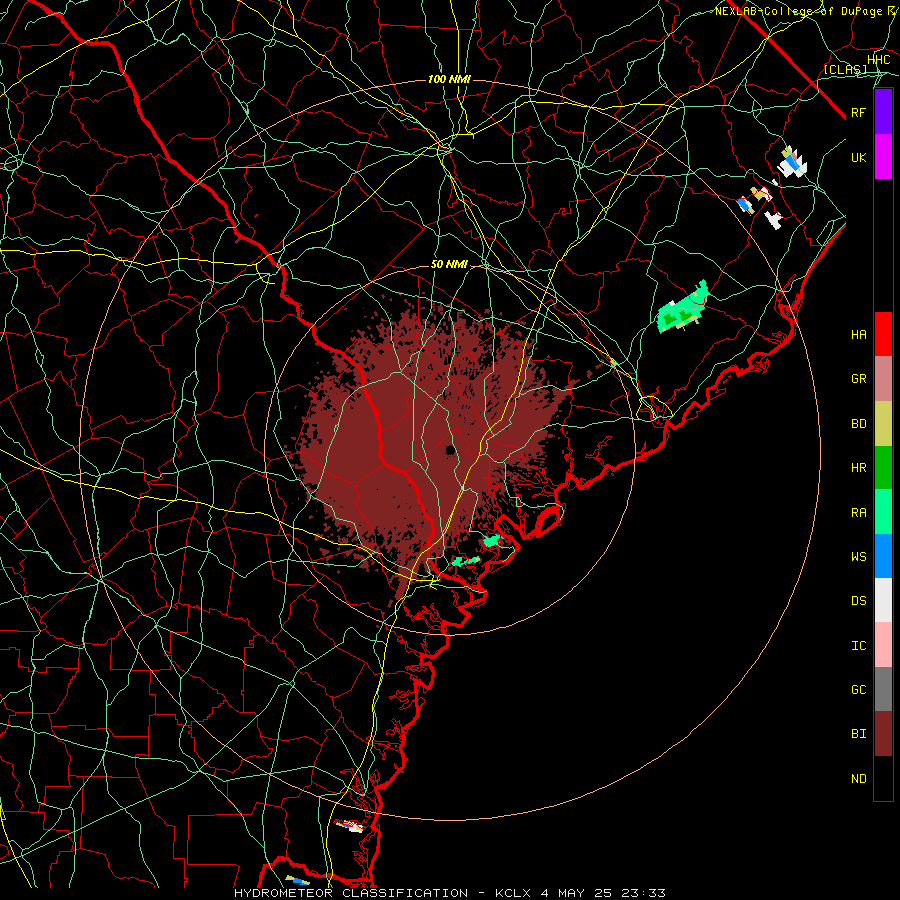The width and height of the screenshot is (900, 900).
Task: Click the black radar site dot in clutter
Action: pyautogui.click(x=450, y=449)
